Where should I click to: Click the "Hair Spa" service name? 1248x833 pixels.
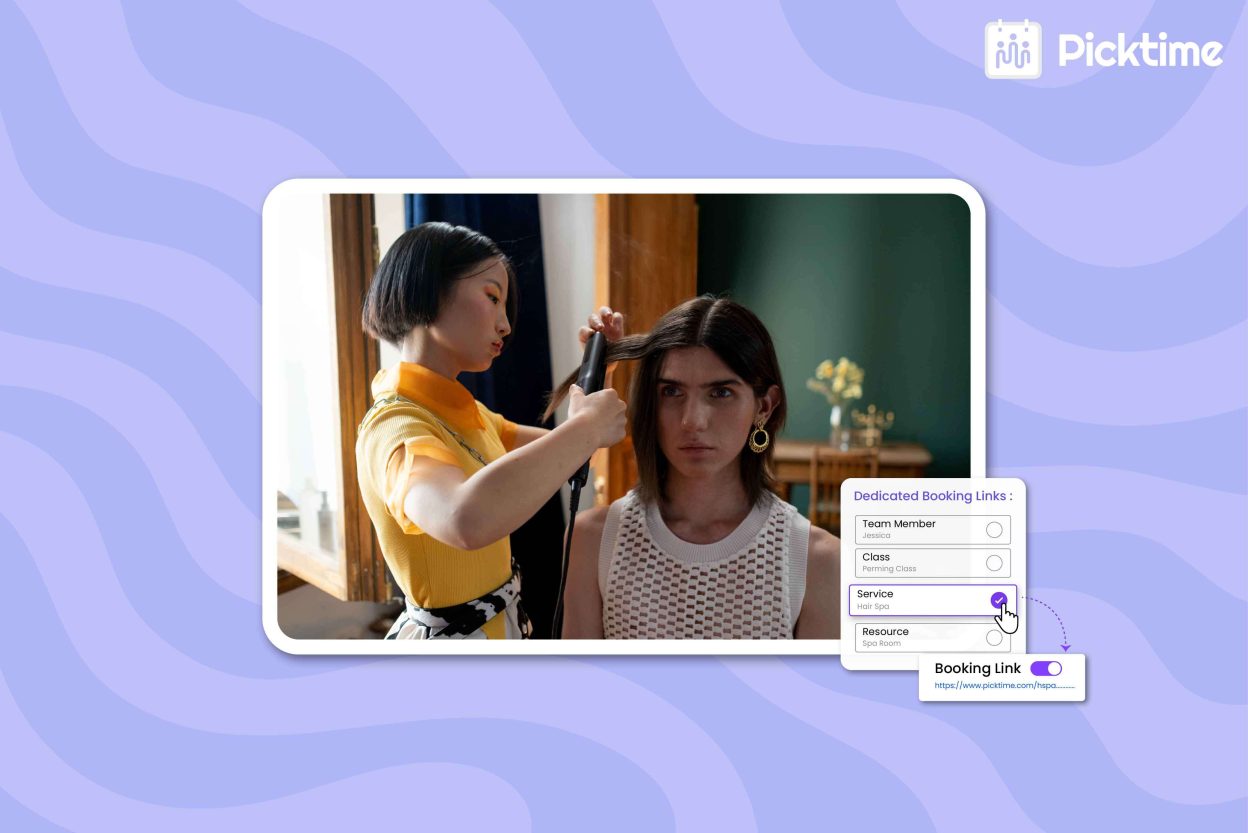[872, 606]
